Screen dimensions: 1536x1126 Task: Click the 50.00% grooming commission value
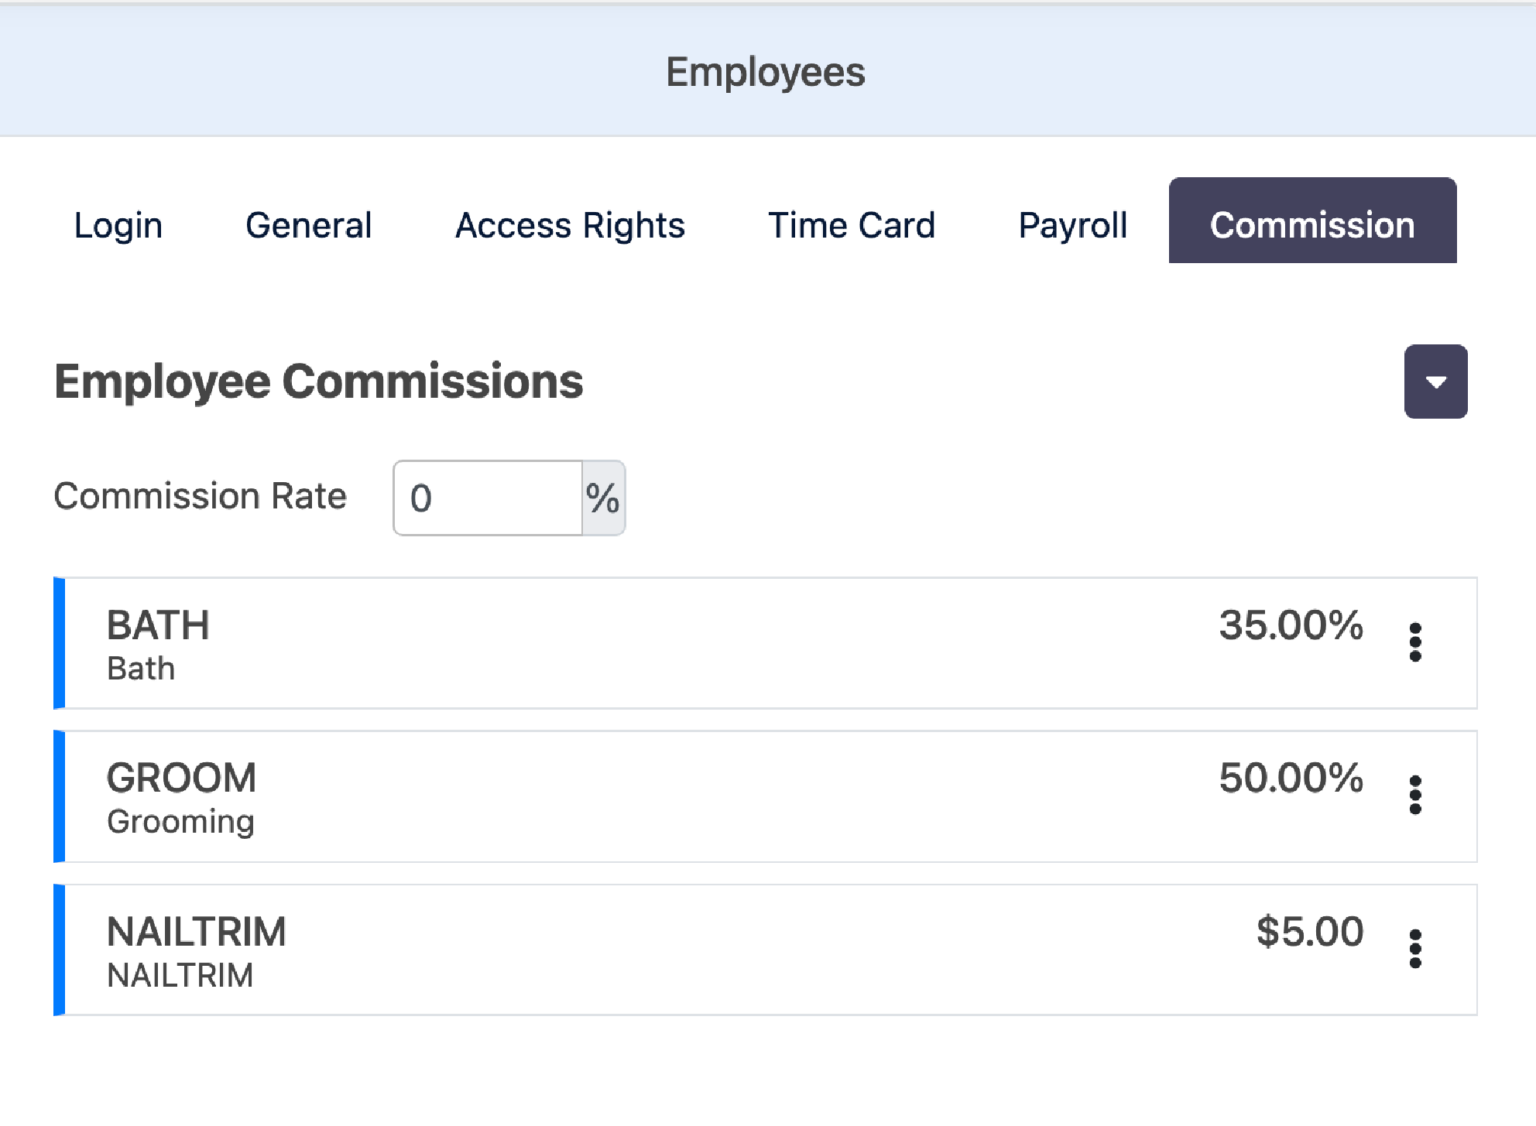click(1290, 778)
